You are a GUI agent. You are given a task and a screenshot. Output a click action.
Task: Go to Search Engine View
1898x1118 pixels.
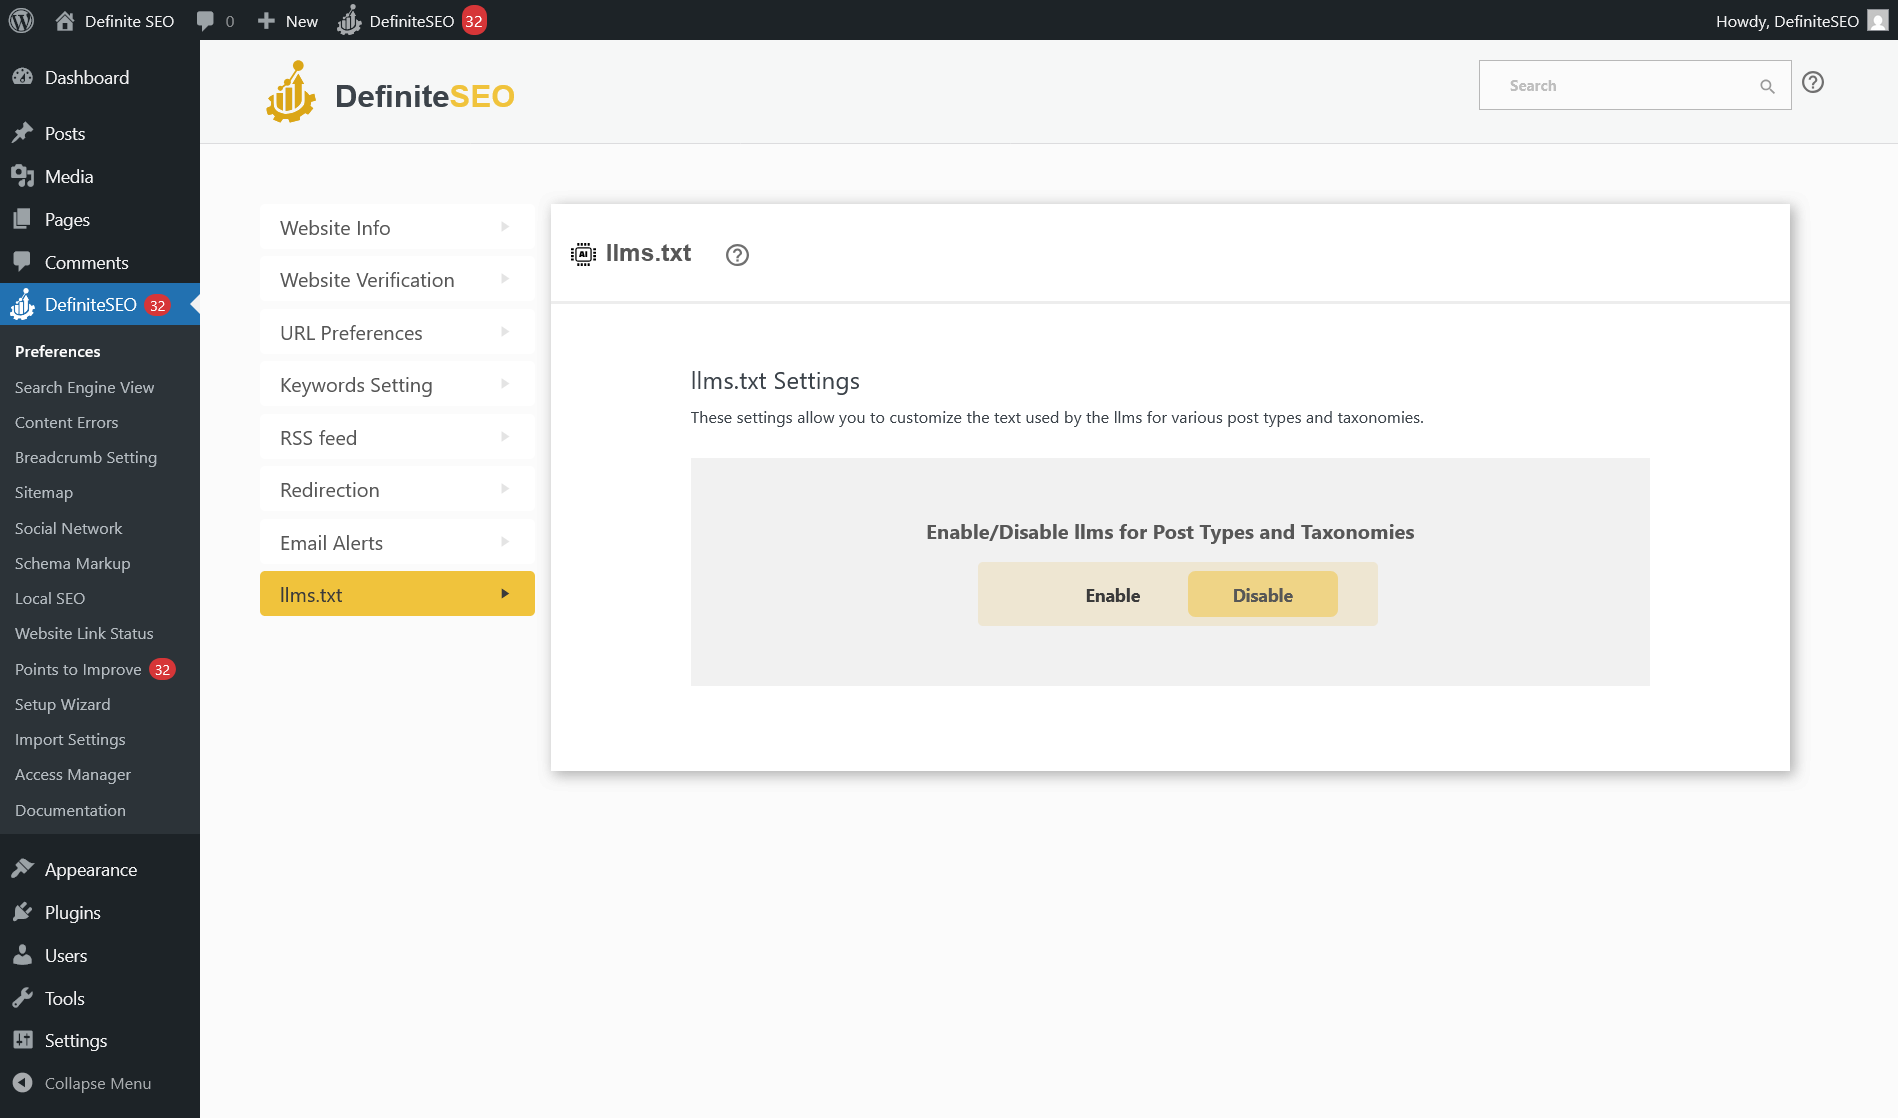tap(85, 387)
